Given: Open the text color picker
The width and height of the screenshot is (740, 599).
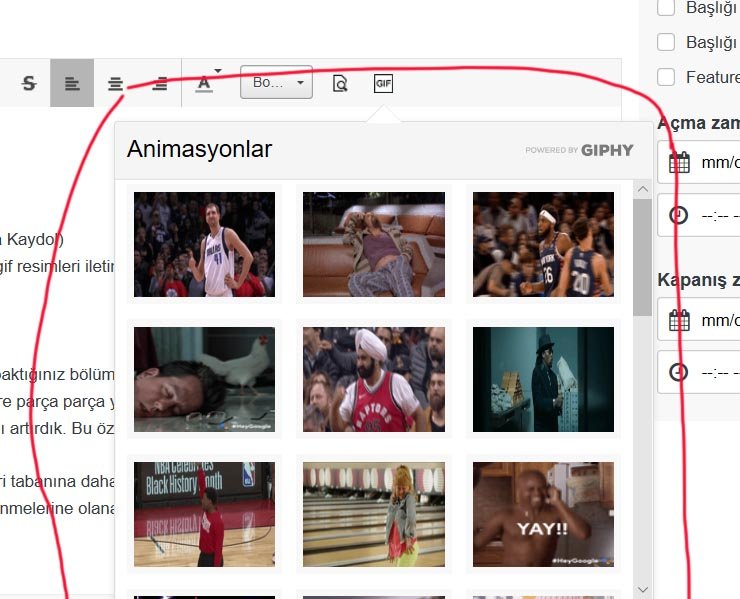Looking at the screenshot, I should (x=204, y=84).
